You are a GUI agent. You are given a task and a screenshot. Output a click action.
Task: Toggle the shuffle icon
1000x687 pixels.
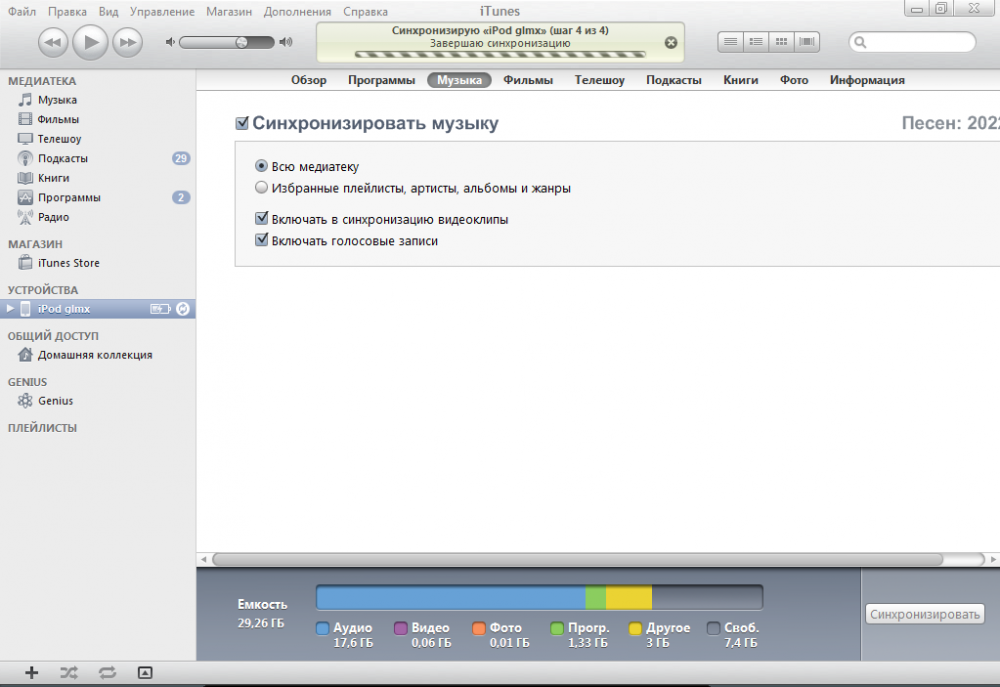click(x=69, y=672)
